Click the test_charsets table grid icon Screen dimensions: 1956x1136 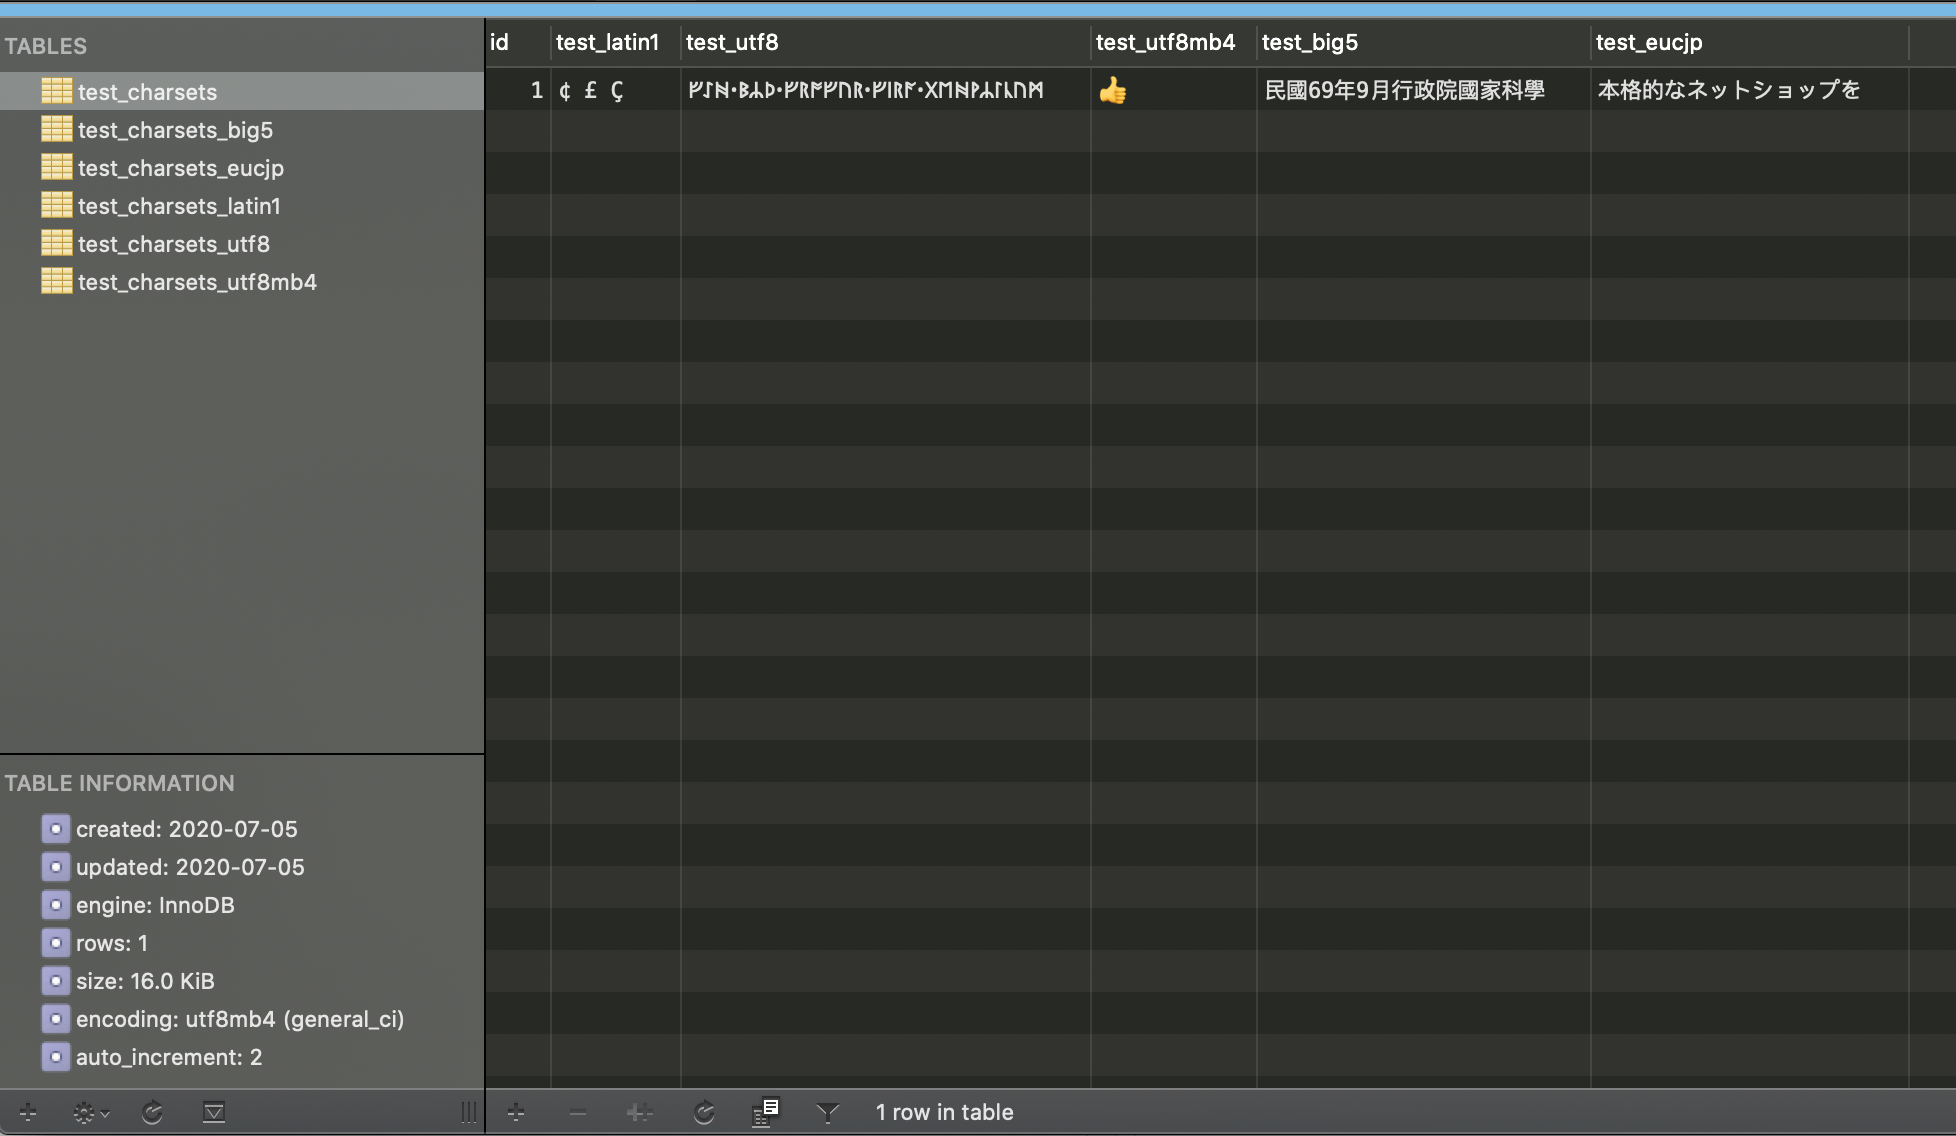point(57,91)
